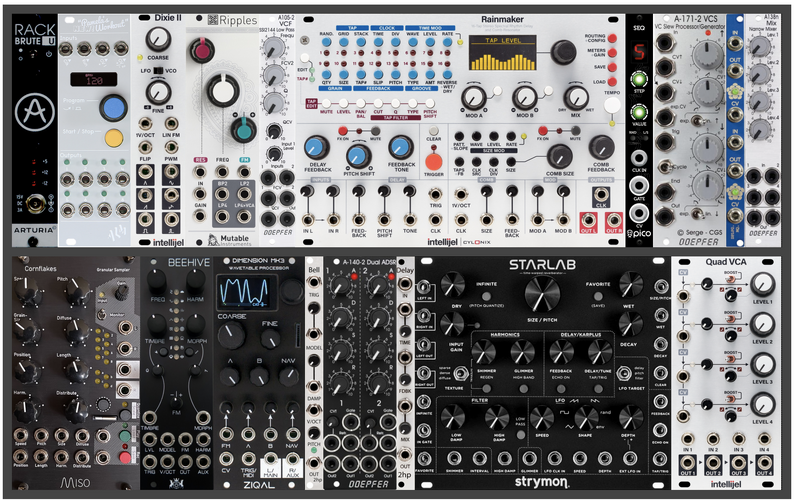The height and width of the screenshot is (500, 794).
Task: Click the red SAVE button on Rainmaker
Action: tap(612, 67)
